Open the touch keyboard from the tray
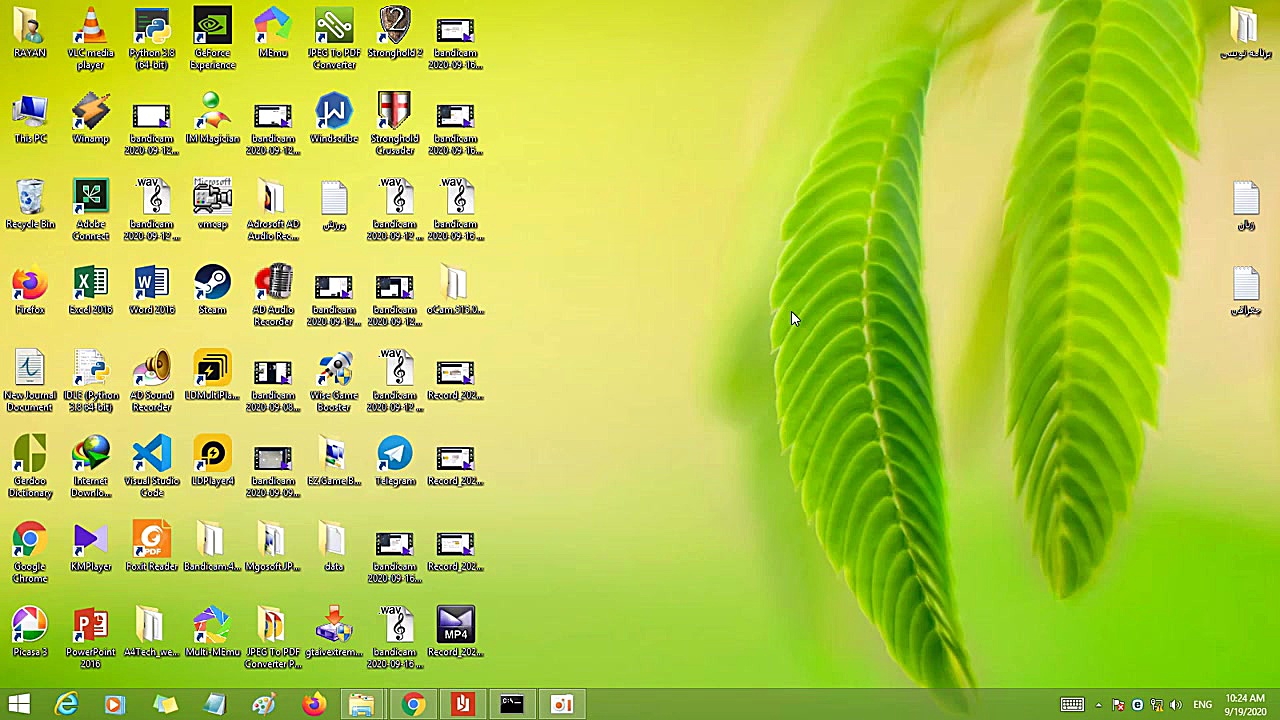Viewport: 1280px width, 720px height. (x=1072, y=705)
